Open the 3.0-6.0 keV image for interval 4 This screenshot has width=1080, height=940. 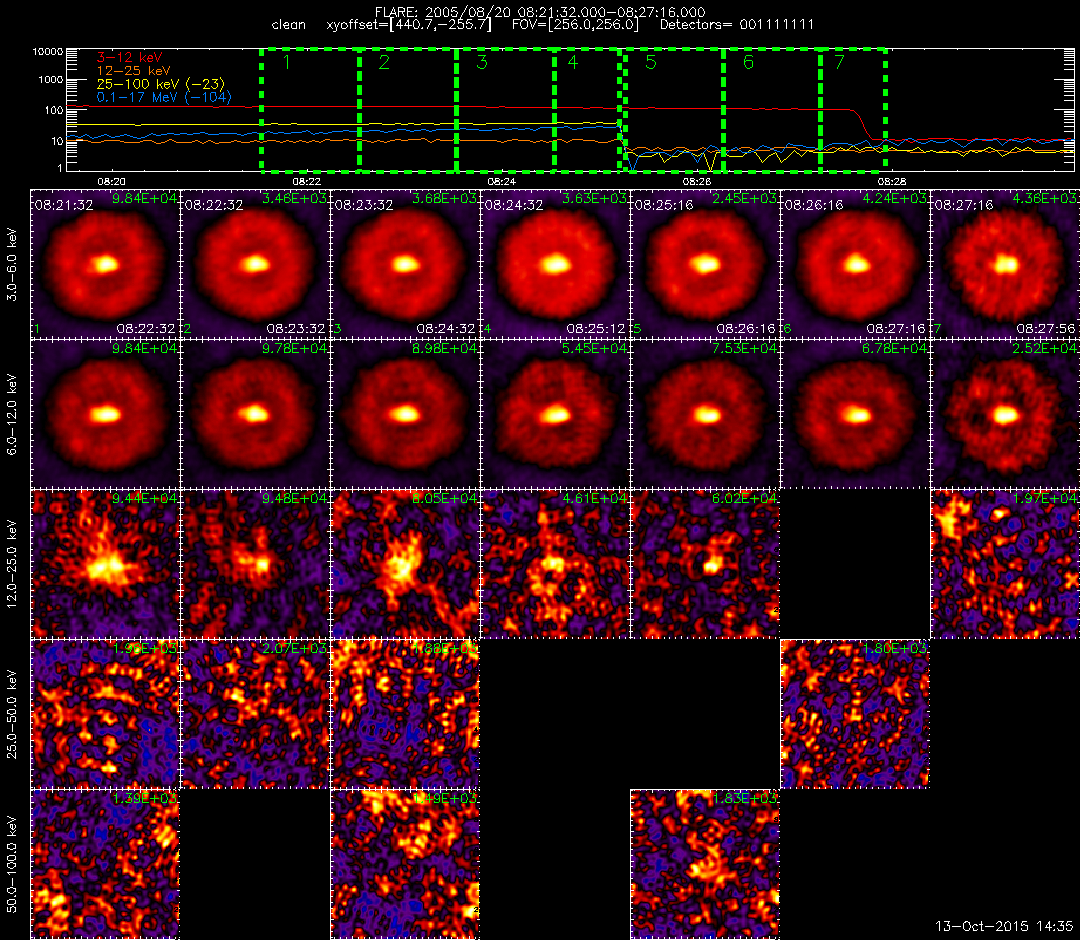pos(556,264)
